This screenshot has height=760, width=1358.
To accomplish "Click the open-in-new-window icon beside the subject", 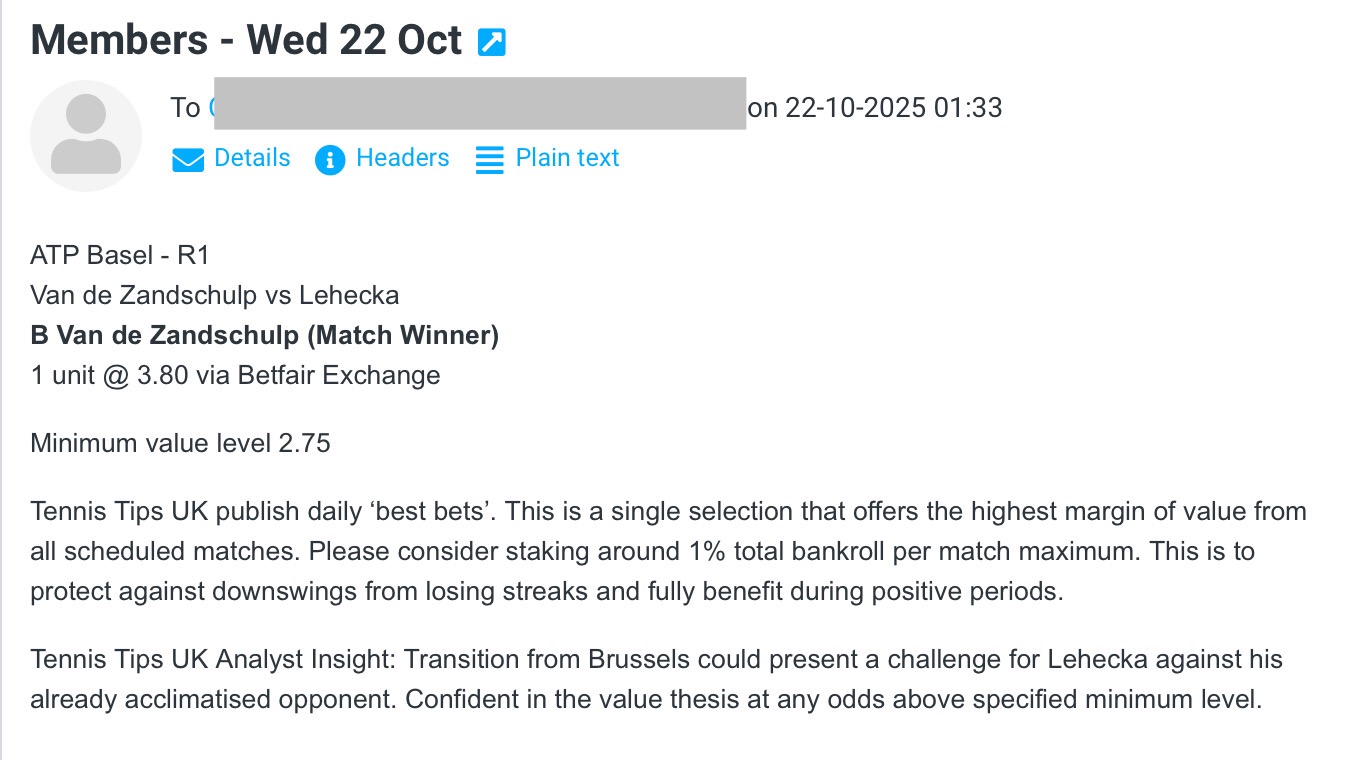I will [x=492, y=42].
